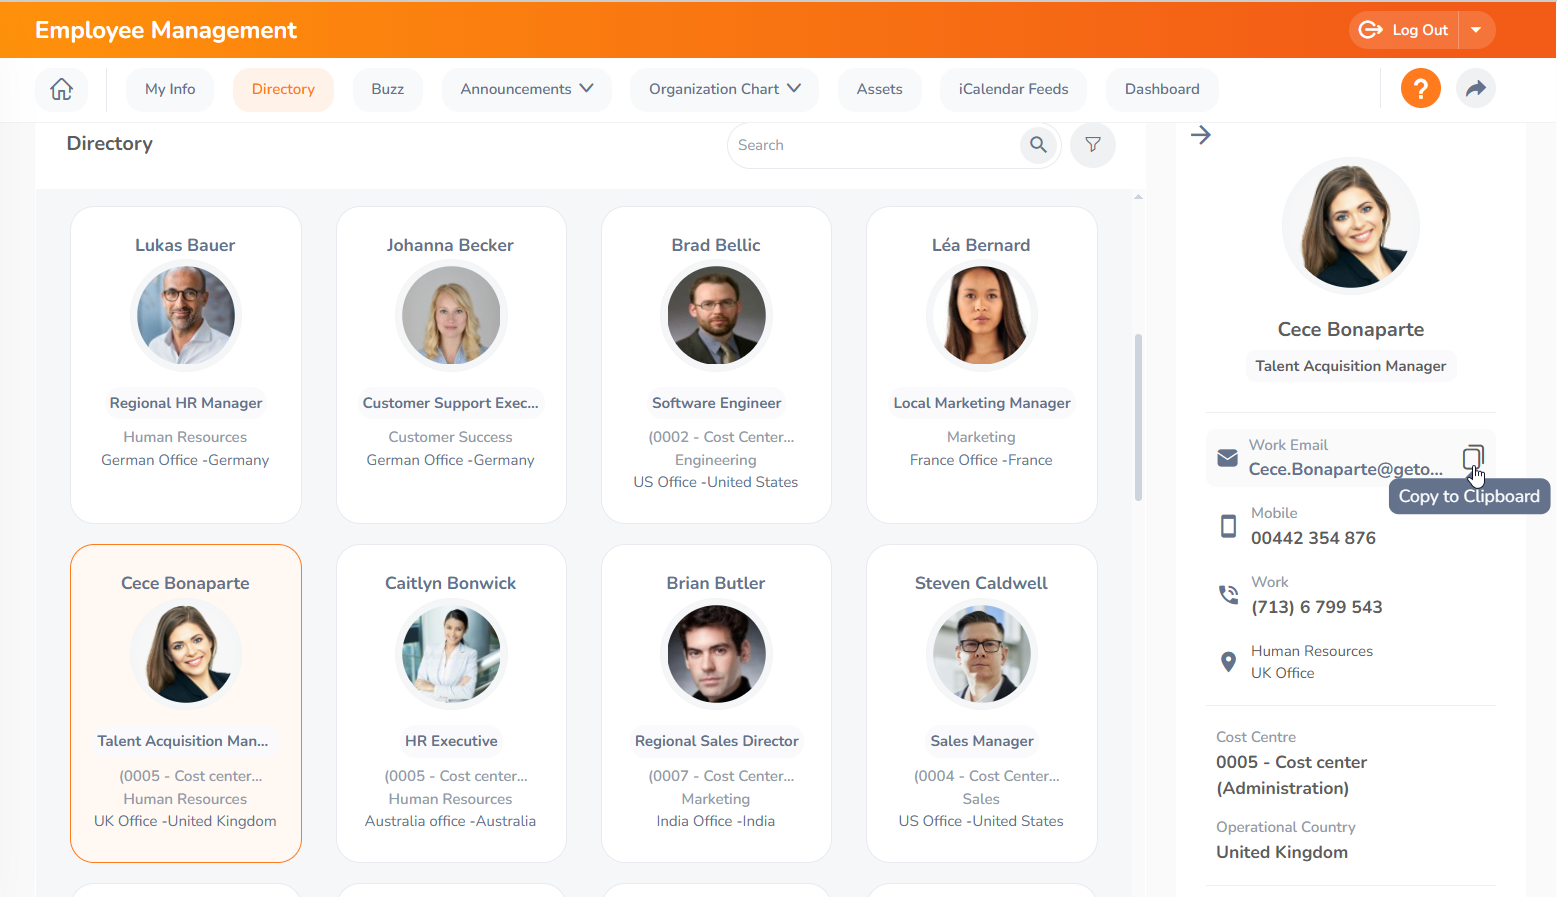Image resolution: width=1557 pixels, height=897 pixels.
Task: Open the directory filter funnel
Action: pos(1093,145)
